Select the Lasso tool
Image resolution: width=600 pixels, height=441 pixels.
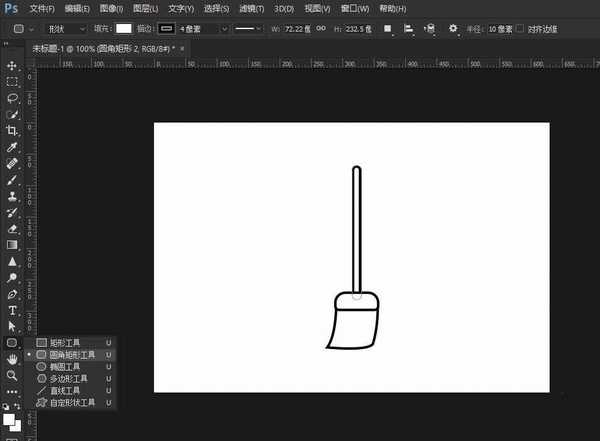point(12,99)
